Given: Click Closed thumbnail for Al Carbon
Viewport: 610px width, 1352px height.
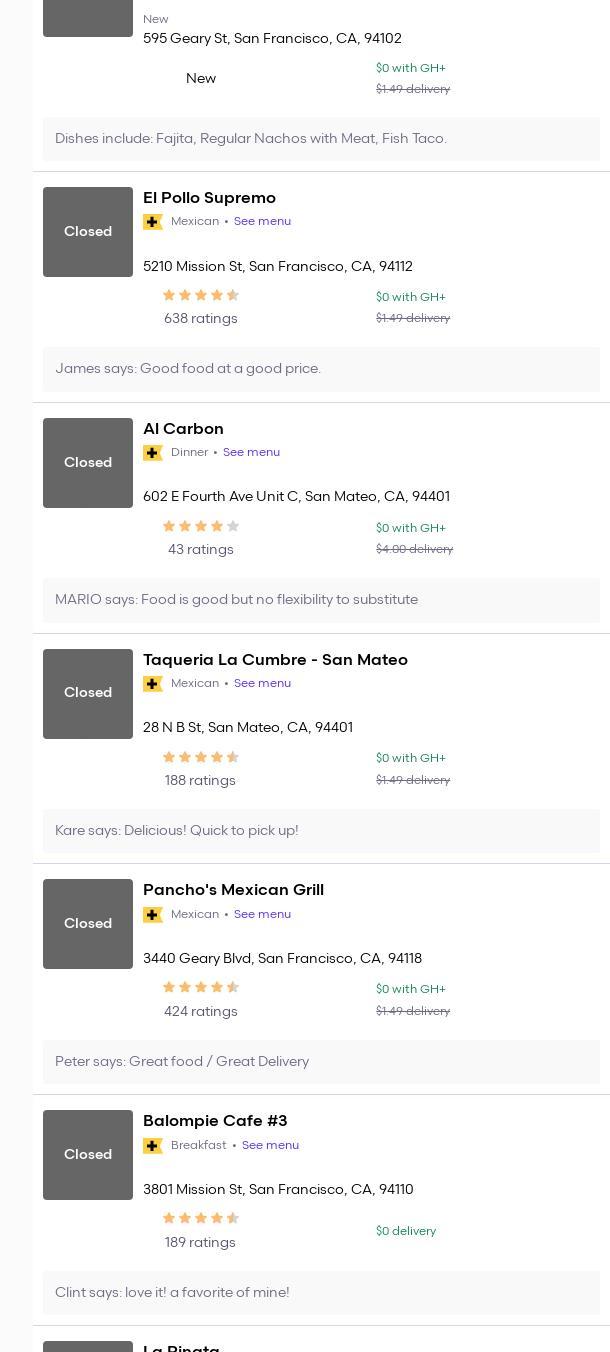Looking at the screenshot, I should 88,463.
